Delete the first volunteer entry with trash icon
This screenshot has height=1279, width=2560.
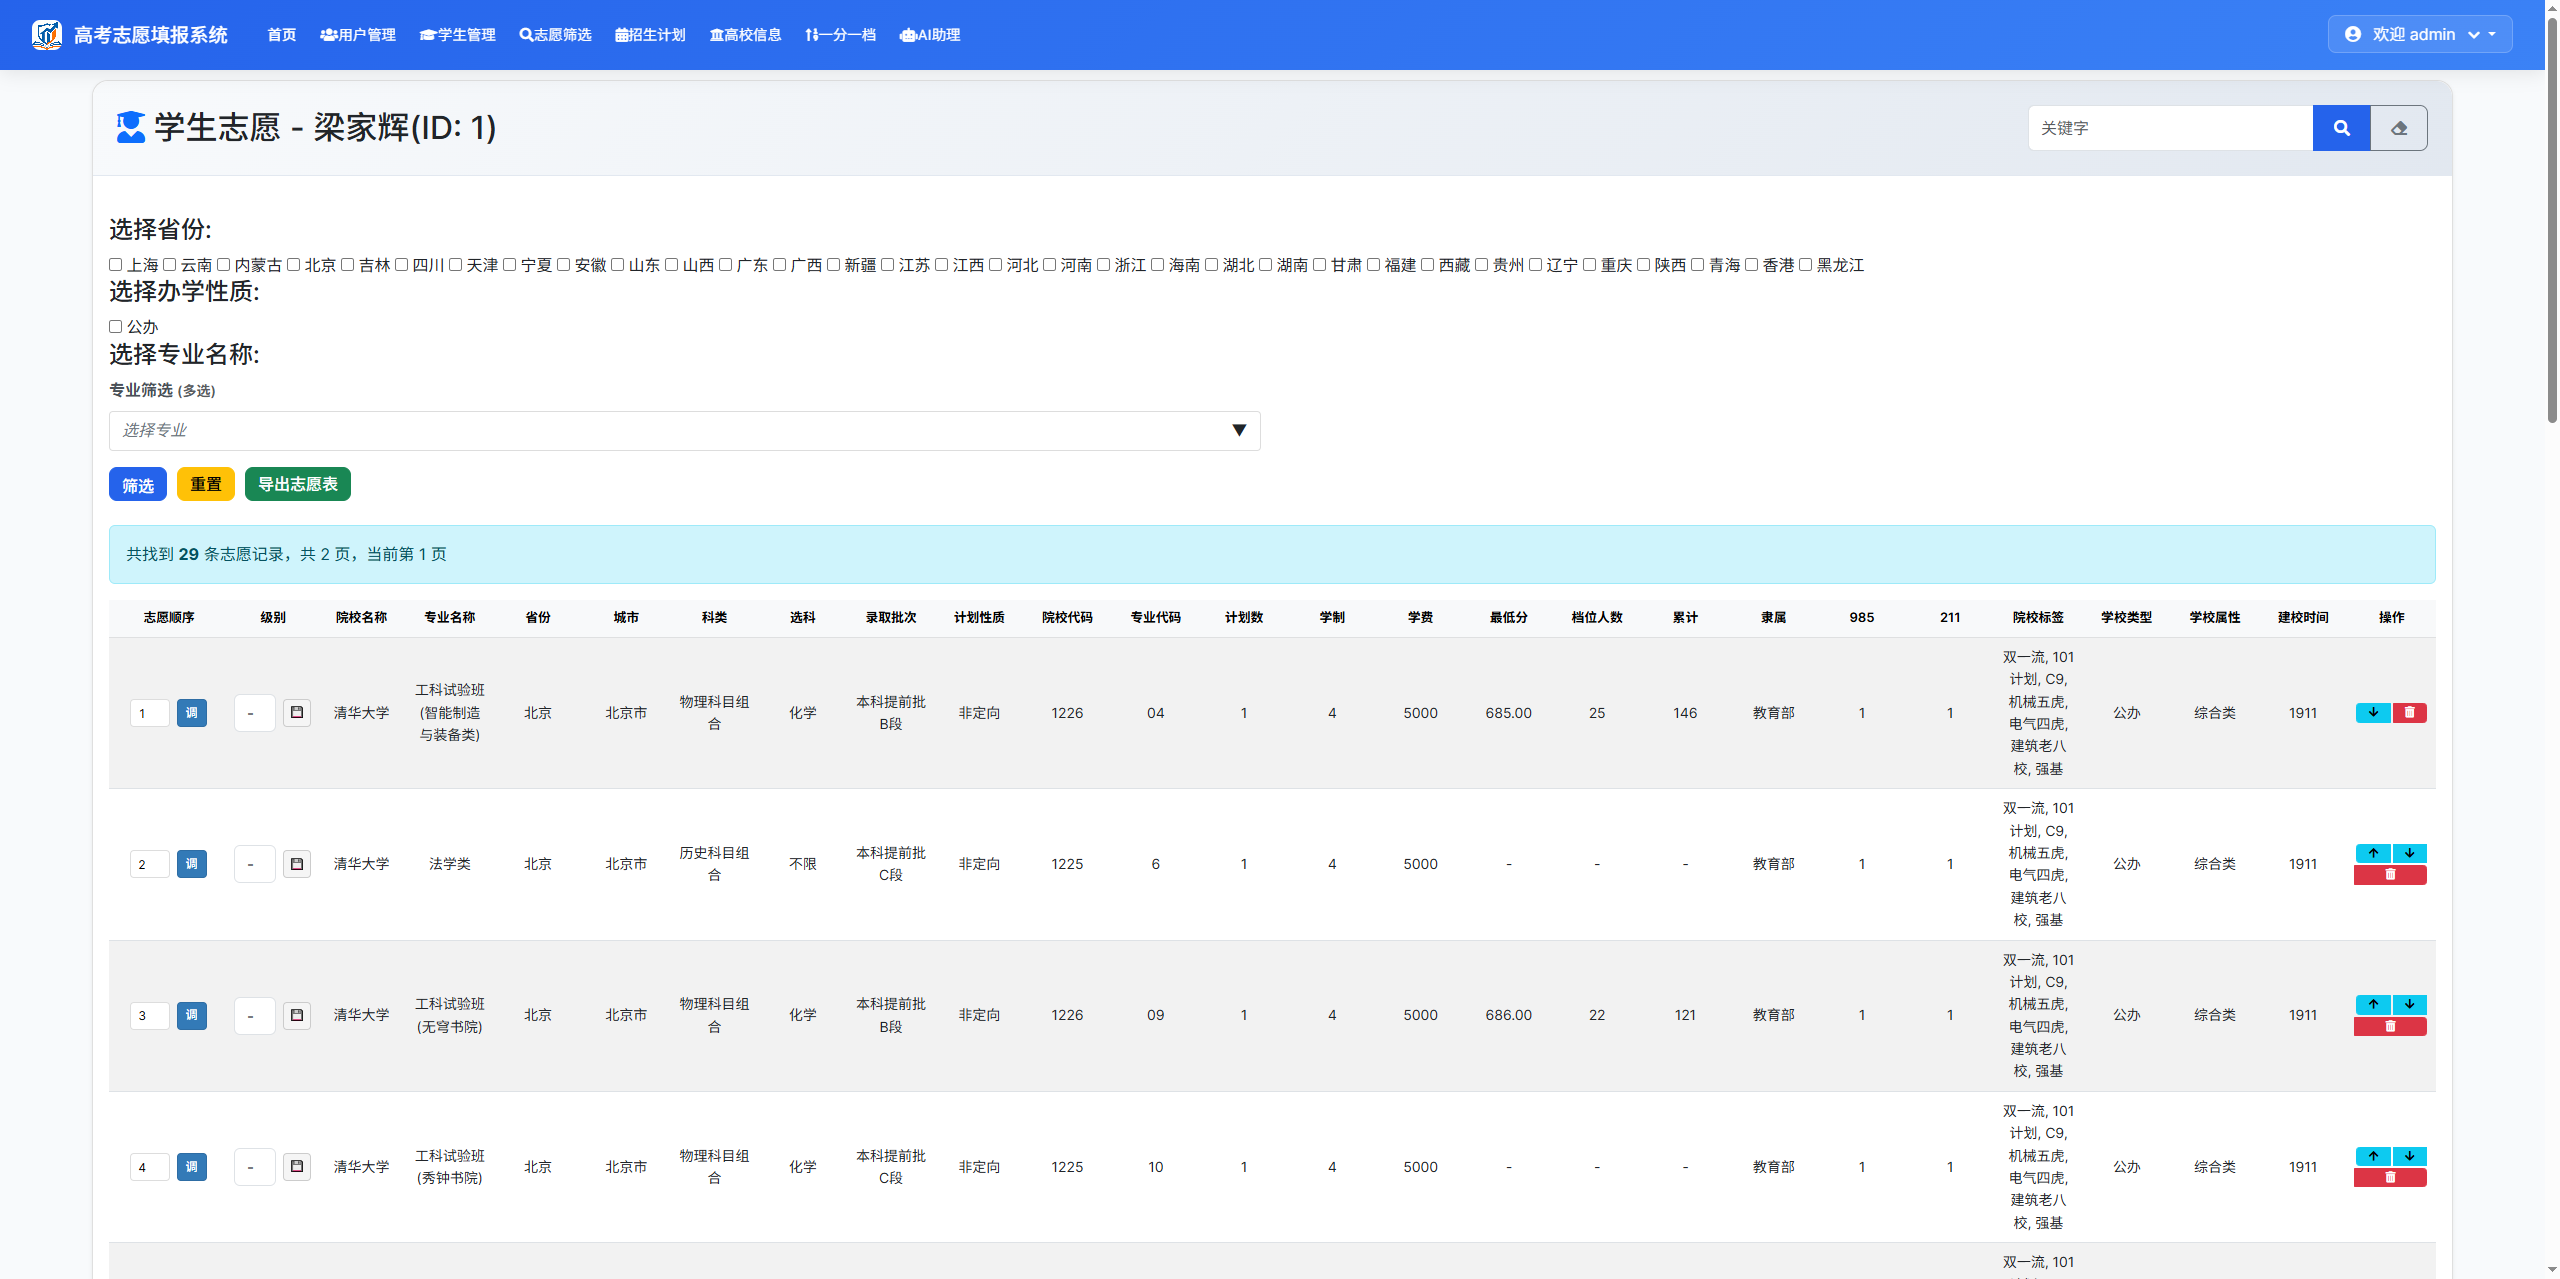[x=2409, y=712]
